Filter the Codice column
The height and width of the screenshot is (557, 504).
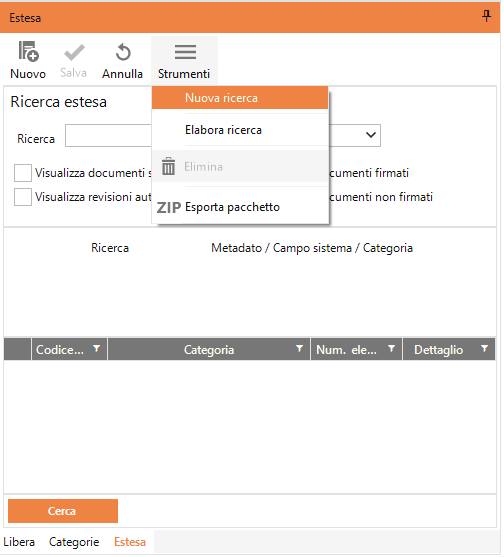point(96,348)
